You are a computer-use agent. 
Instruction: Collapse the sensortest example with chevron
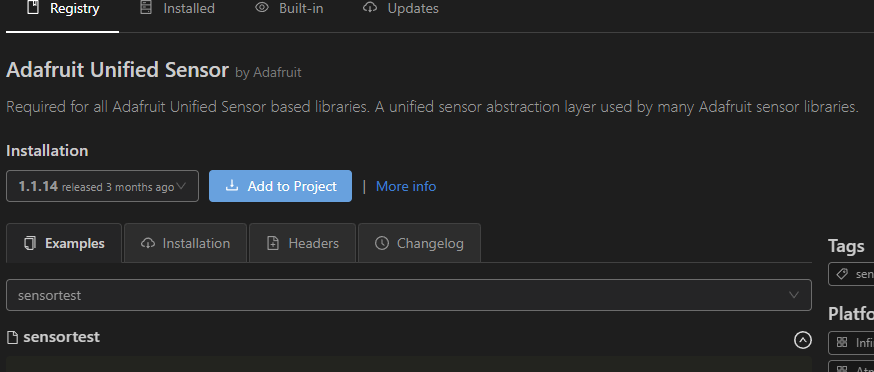[803, 340]
